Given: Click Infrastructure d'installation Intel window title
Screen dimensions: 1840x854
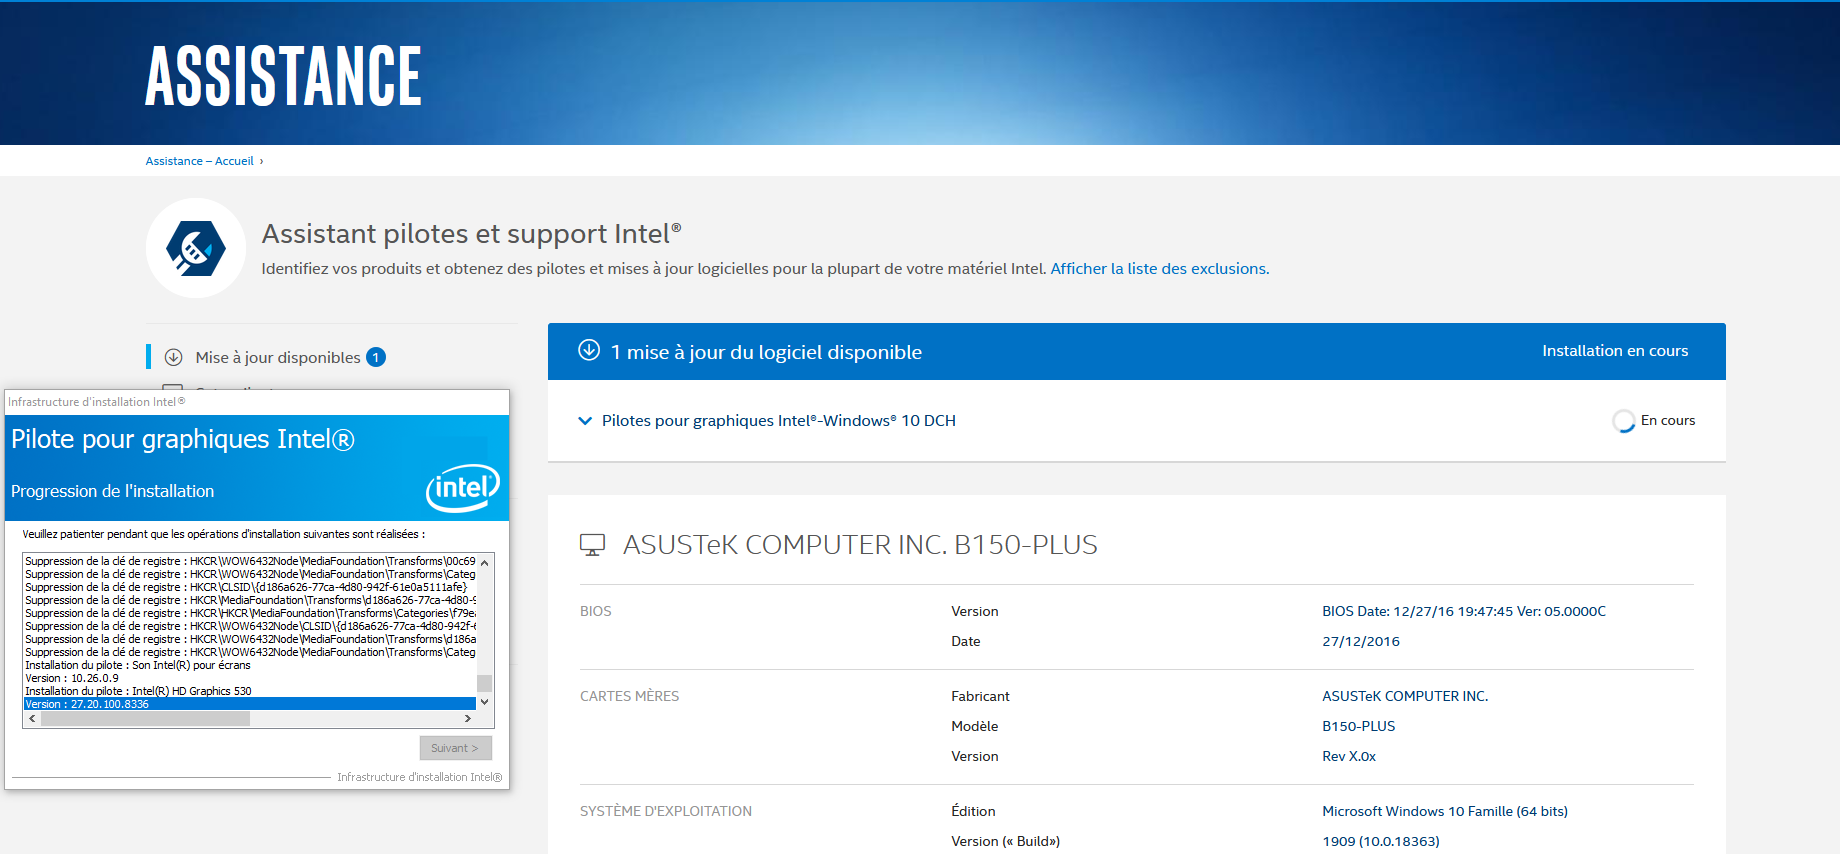Looking at the screenshot, I should point(97,402).
